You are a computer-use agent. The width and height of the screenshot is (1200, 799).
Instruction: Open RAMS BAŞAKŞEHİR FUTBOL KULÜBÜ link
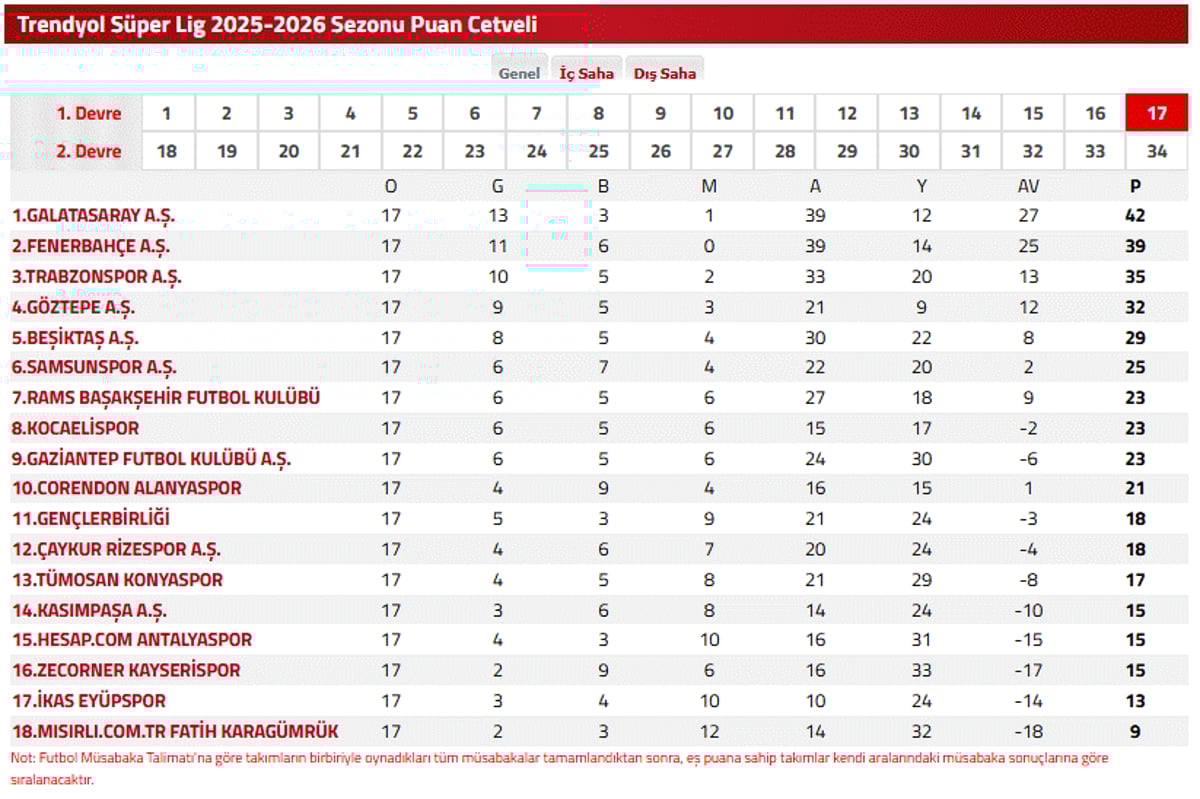(x=166, y=397)
